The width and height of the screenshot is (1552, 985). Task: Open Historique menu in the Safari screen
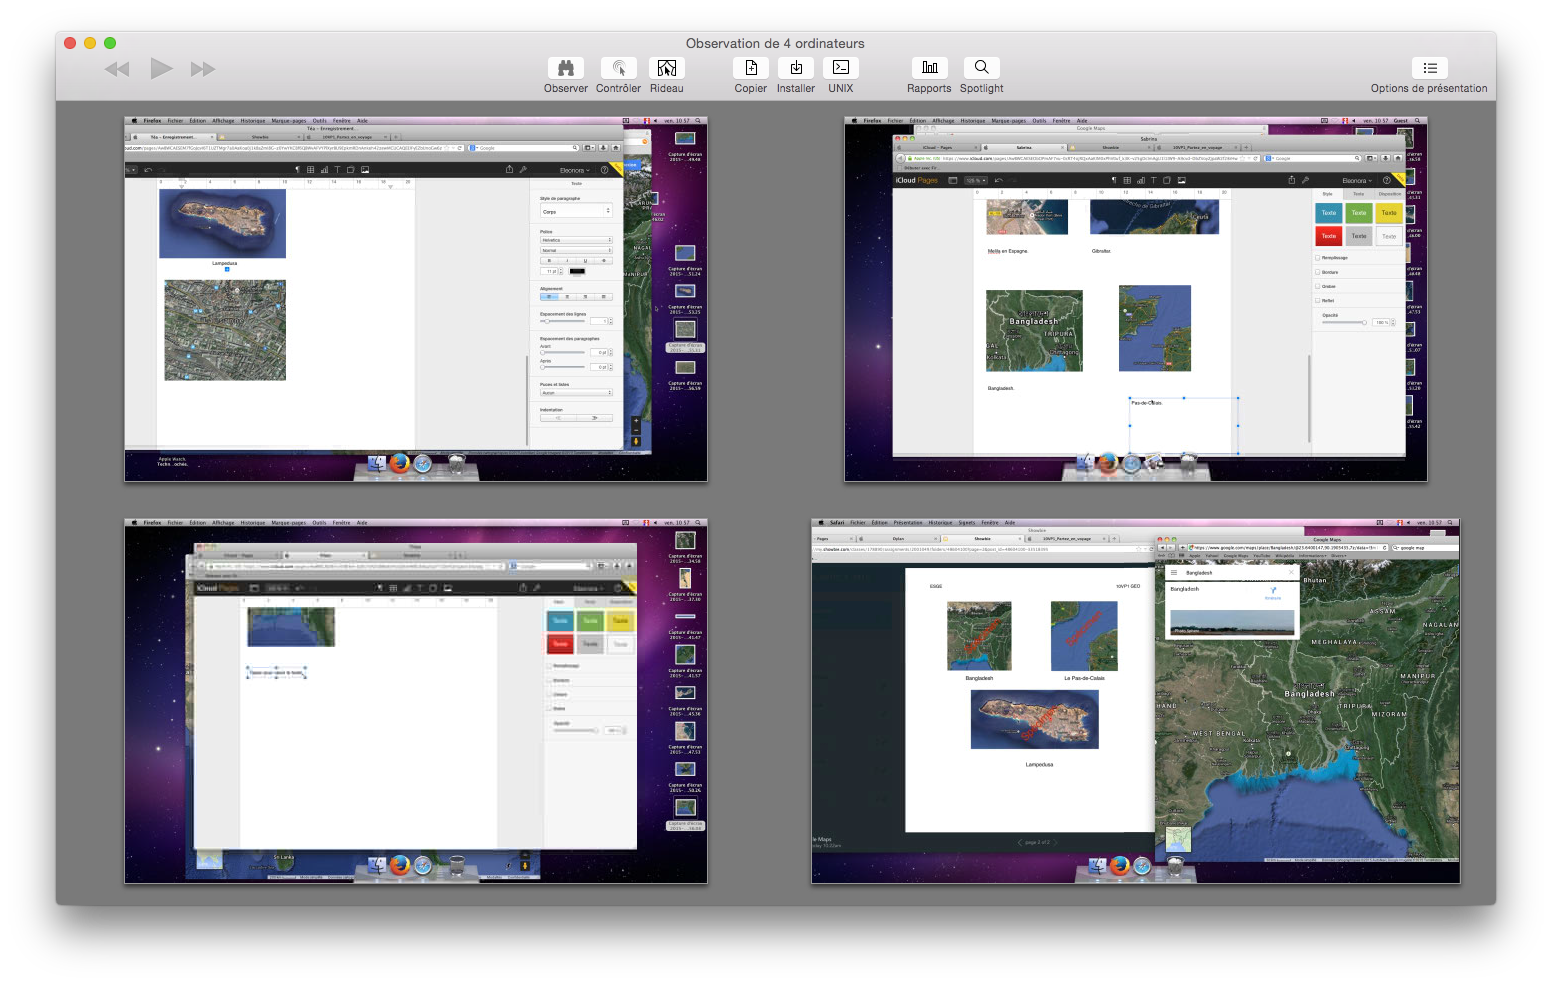click(x=940, y=522)
